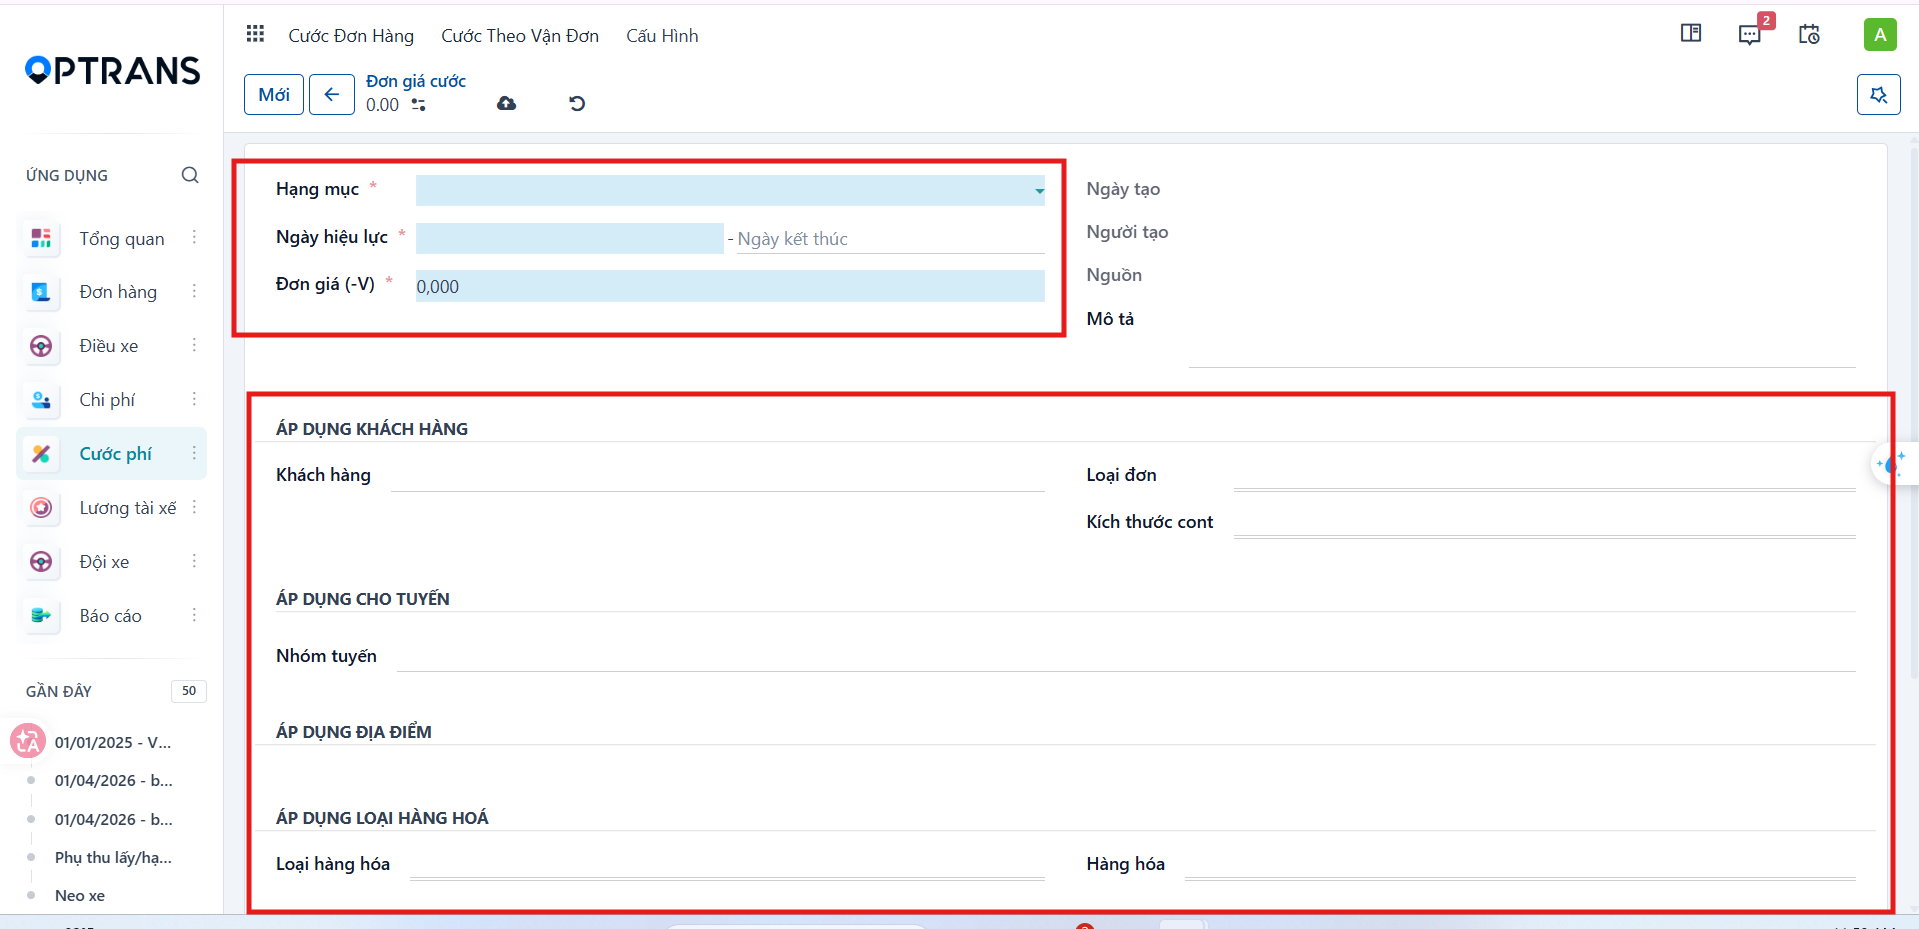Open the apps grid menu icon
This screenshot has width=1919, height=929.
[x=255, y=34]
